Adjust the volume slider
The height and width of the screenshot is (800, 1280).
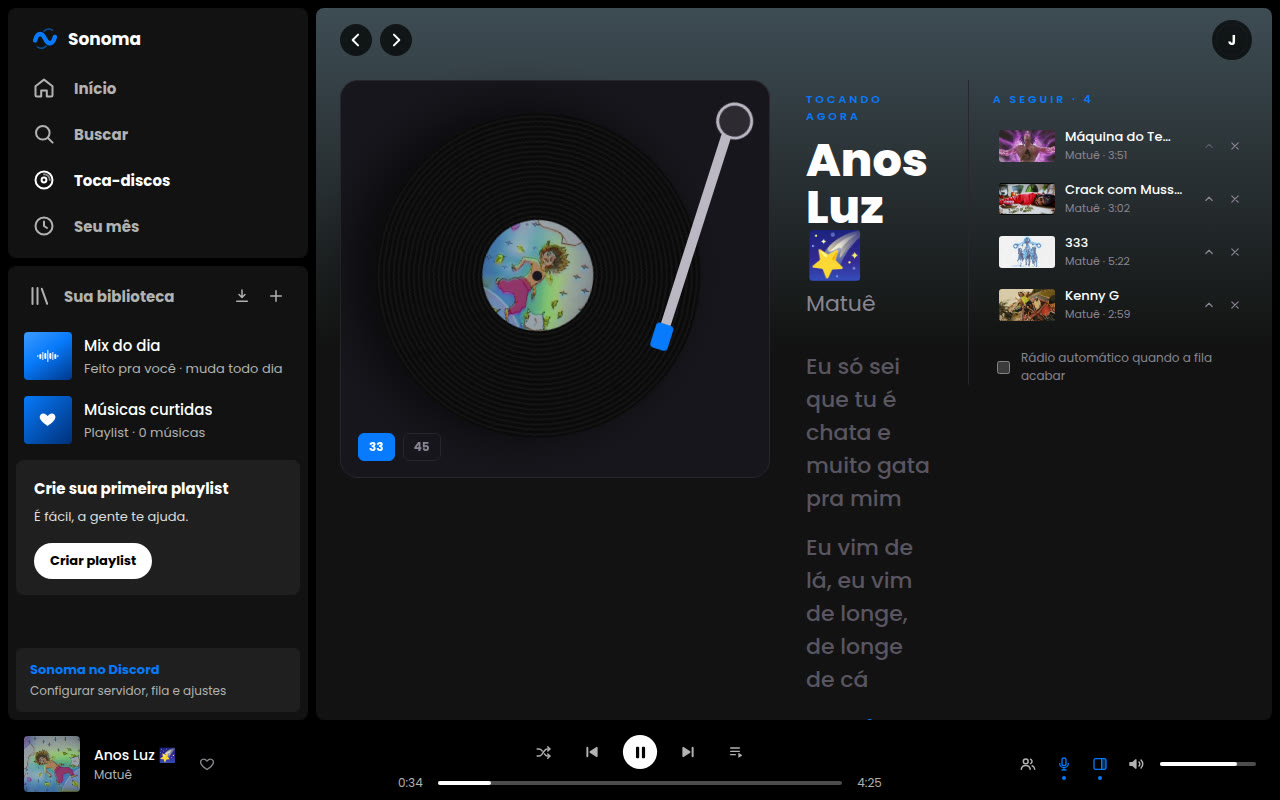point(1208,764)
